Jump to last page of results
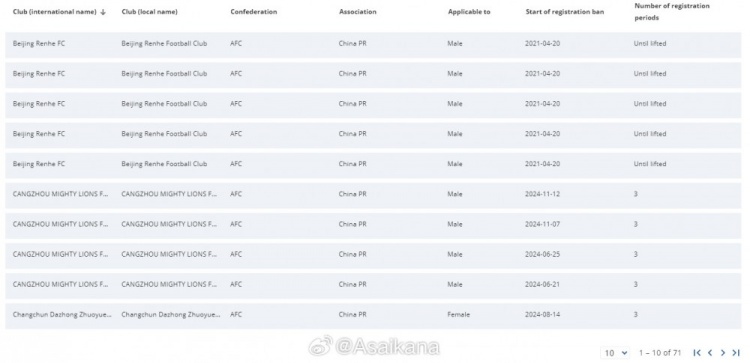Screen dimensions: 750x363 click(x=736, y=353)
